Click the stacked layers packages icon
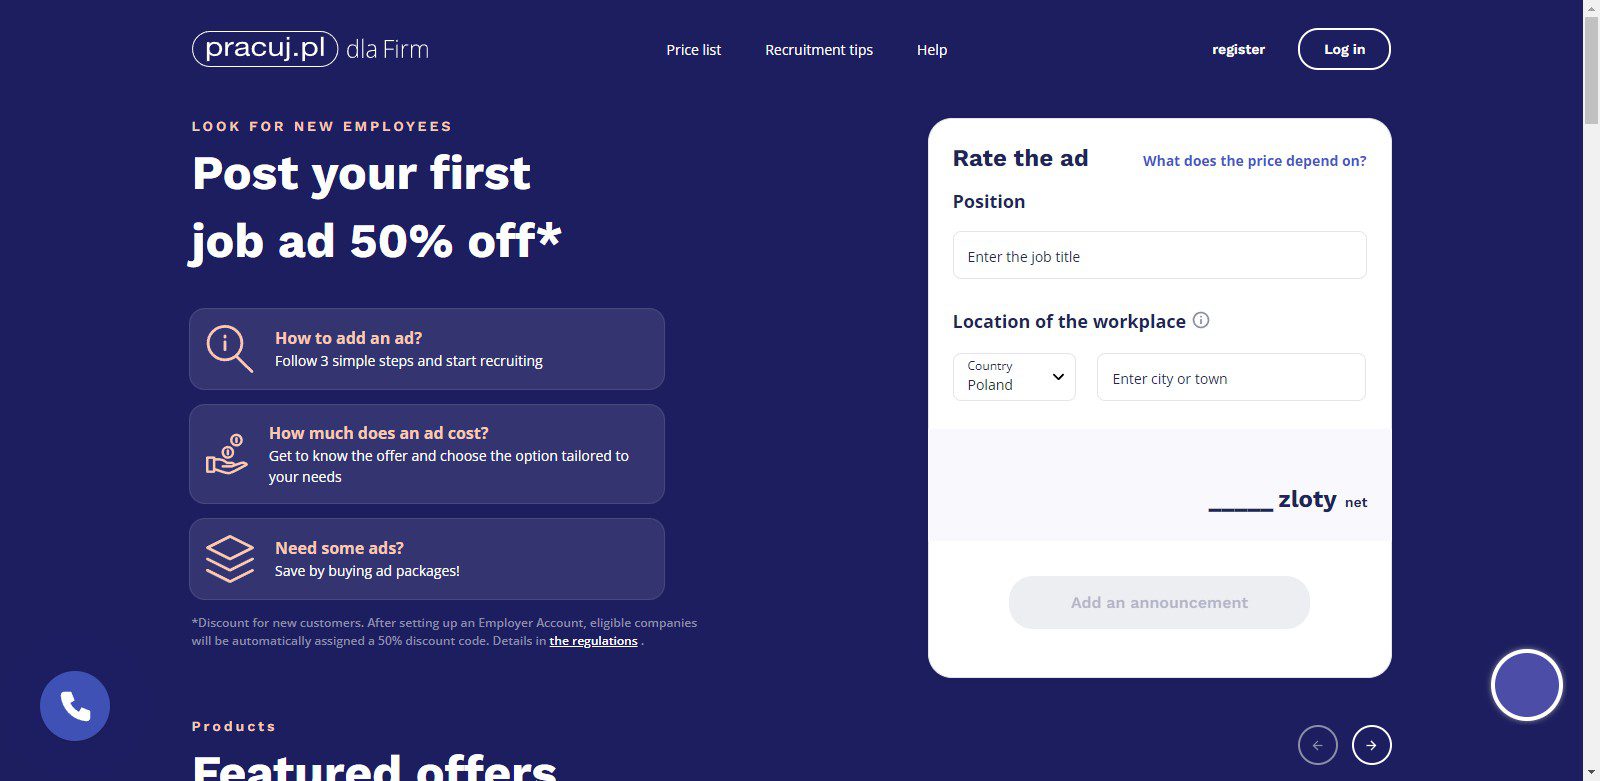Screen dimensions: 1600x781 pyautogui.click(x=229, y=559)
